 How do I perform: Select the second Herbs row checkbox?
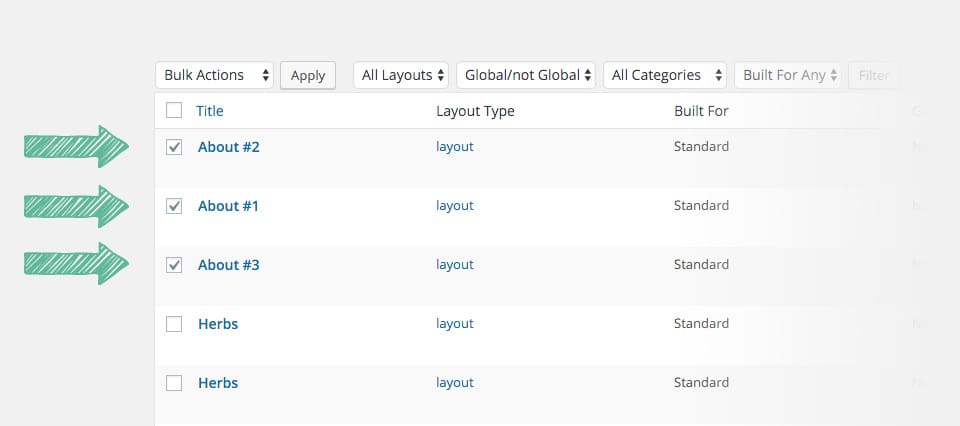[x=174, y=383]
